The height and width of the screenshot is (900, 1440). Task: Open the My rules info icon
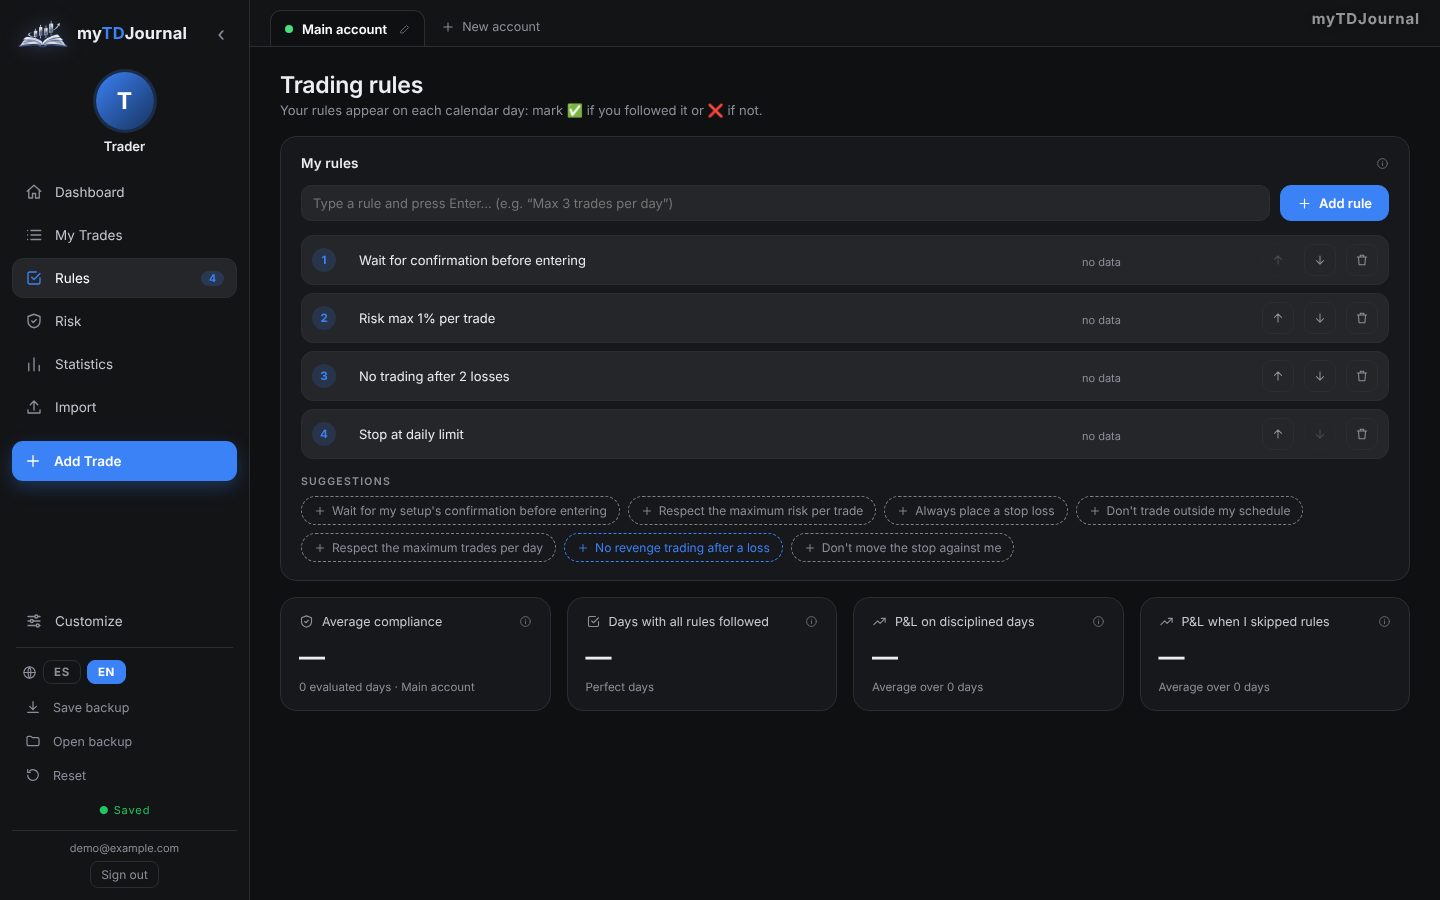coord(1382,163)
